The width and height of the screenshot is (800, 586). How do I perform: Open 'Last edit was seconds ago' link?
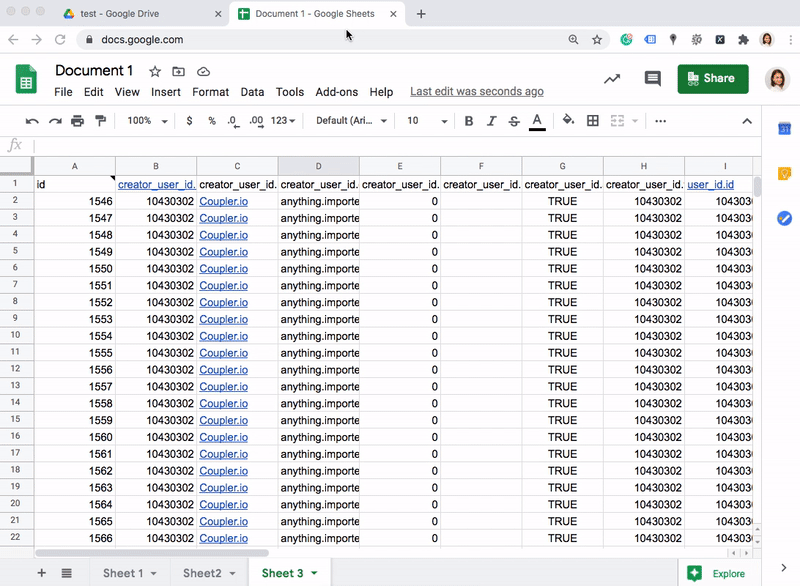477,92
